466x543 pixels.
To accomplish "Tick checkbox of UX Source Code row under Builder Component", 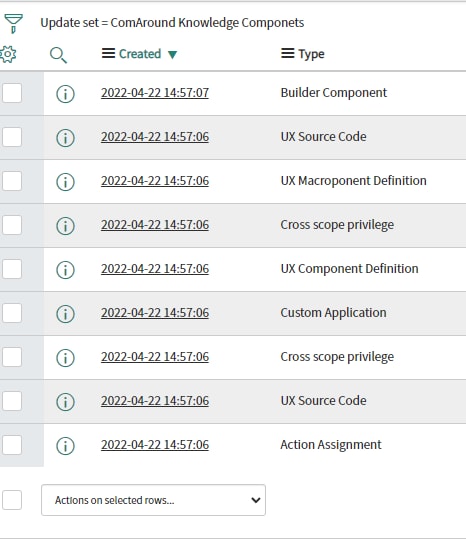I will pyautogui.click(x=12, y=137).
